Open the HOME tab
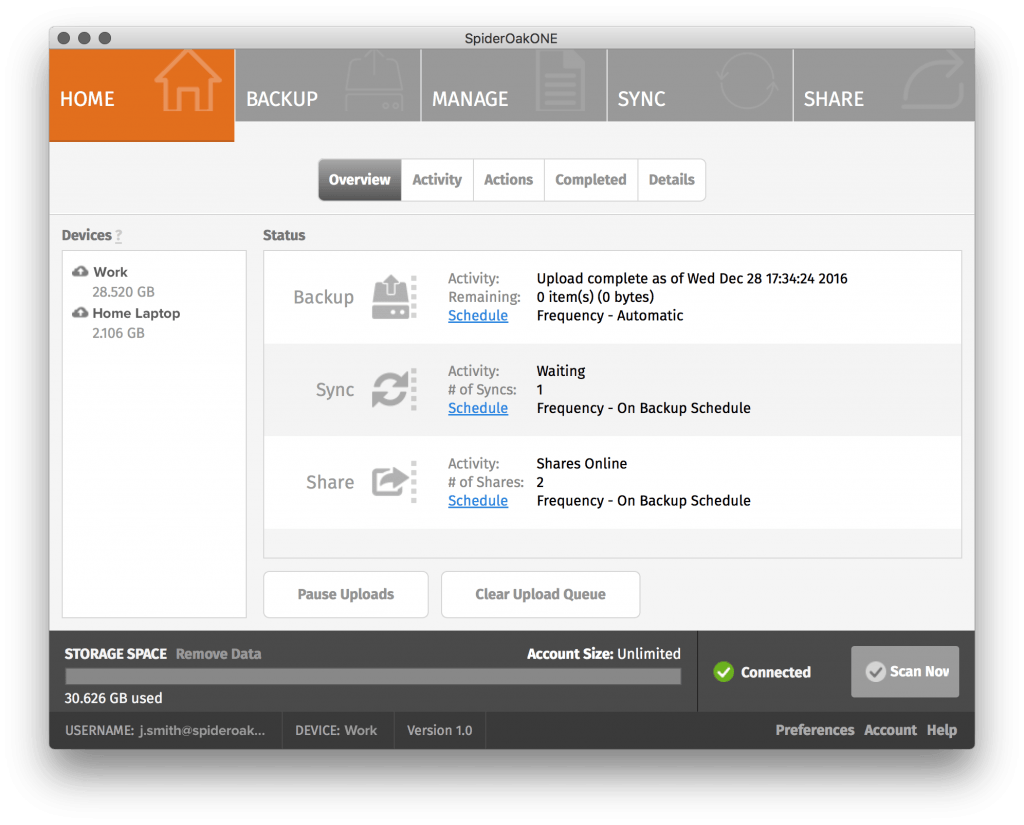Screen dimensions: 1024x825 coord(142,95)
